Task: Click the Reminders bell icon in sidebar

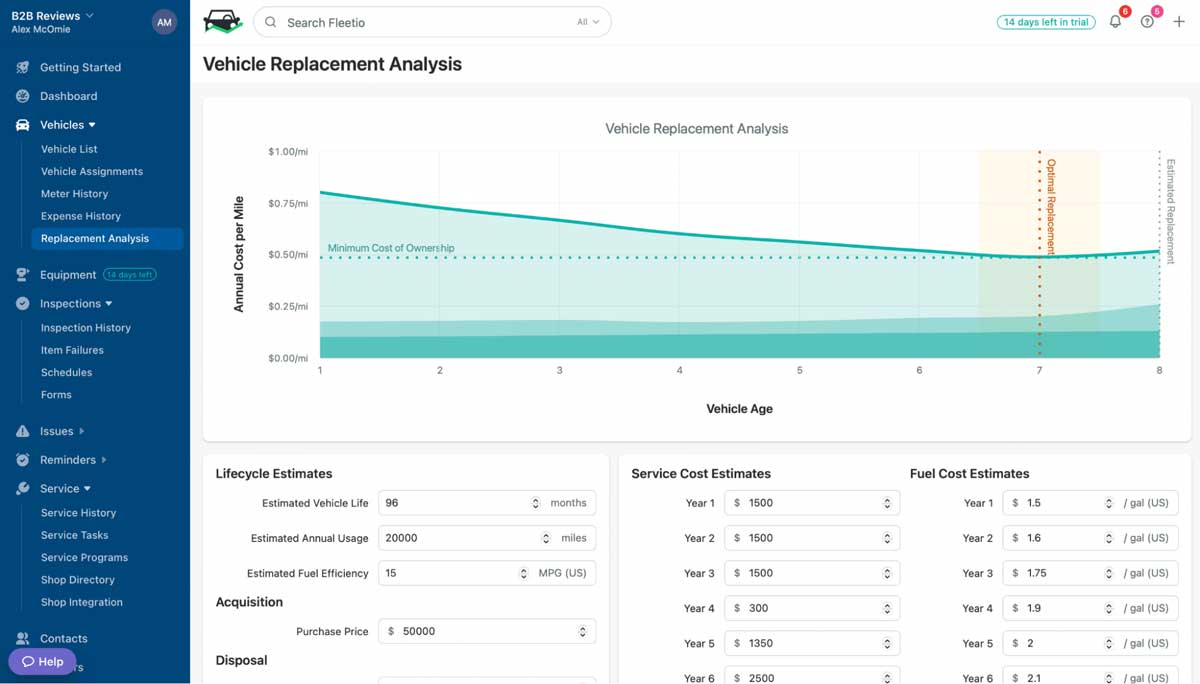Action: pos(22,459)
